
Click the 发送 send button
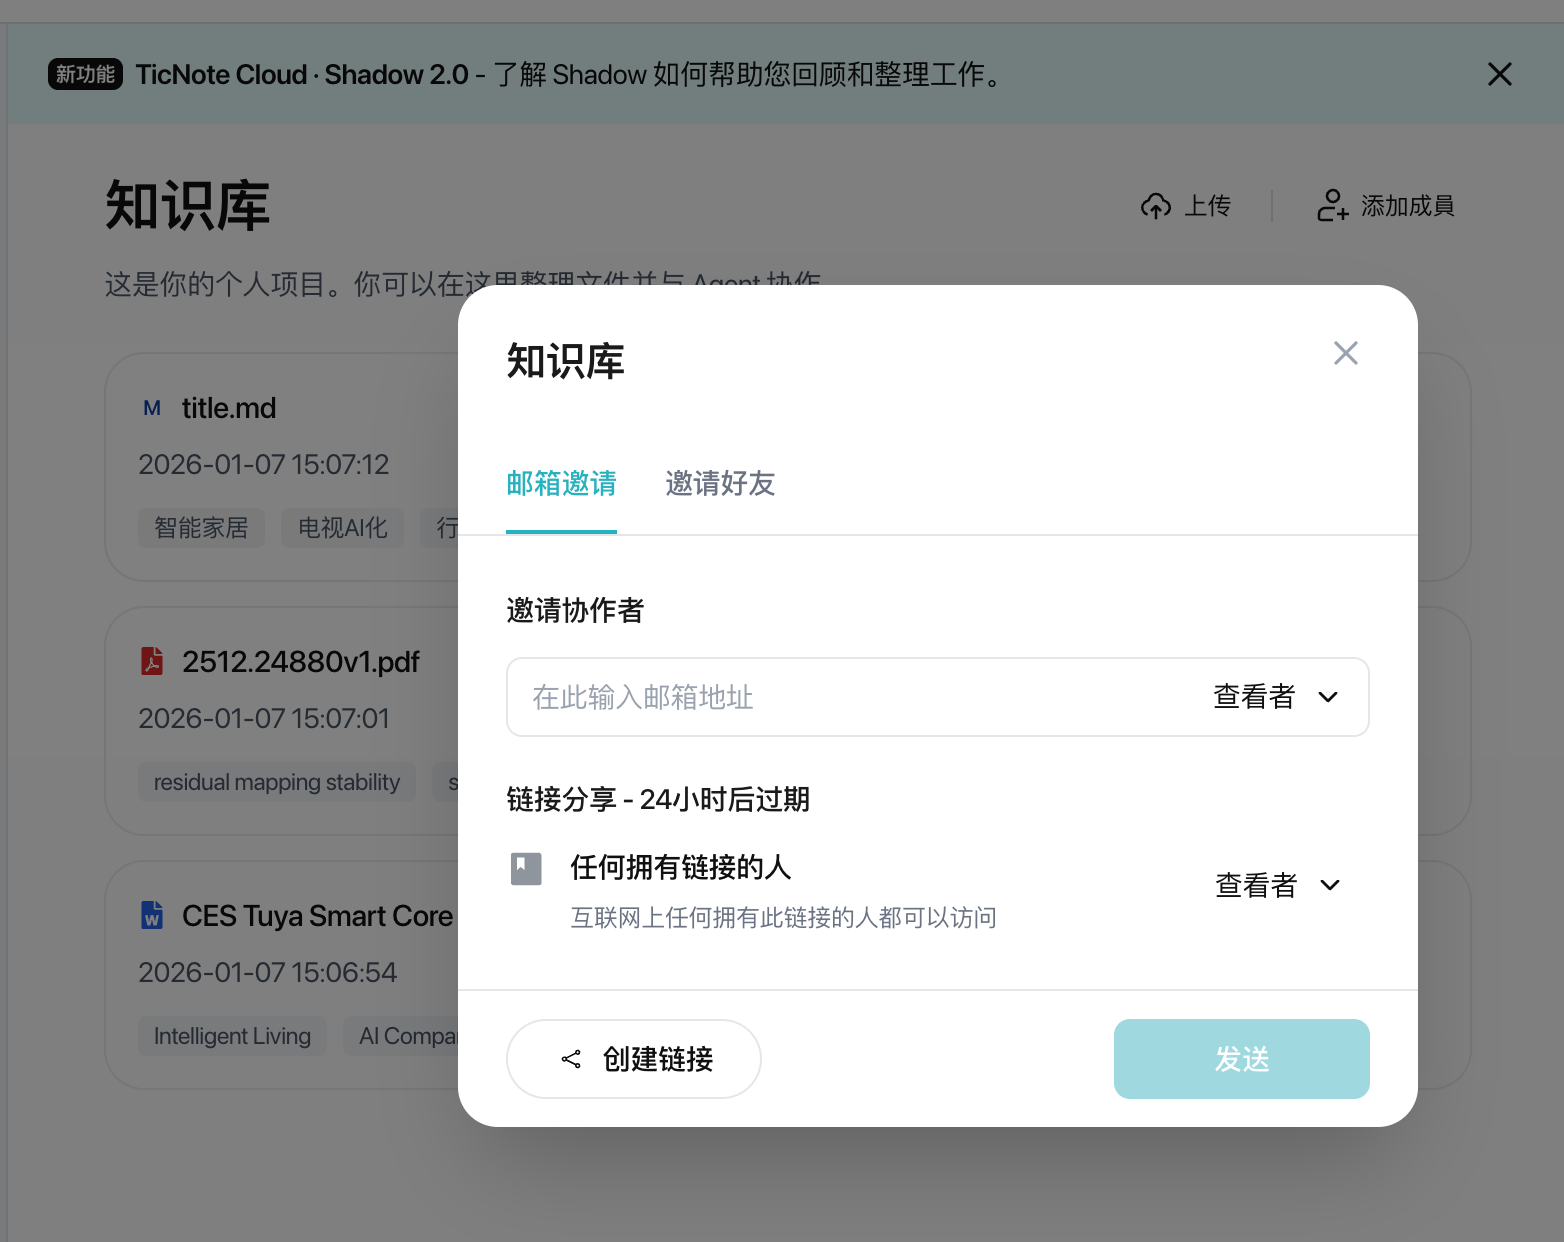(x=1241, y=1059)
